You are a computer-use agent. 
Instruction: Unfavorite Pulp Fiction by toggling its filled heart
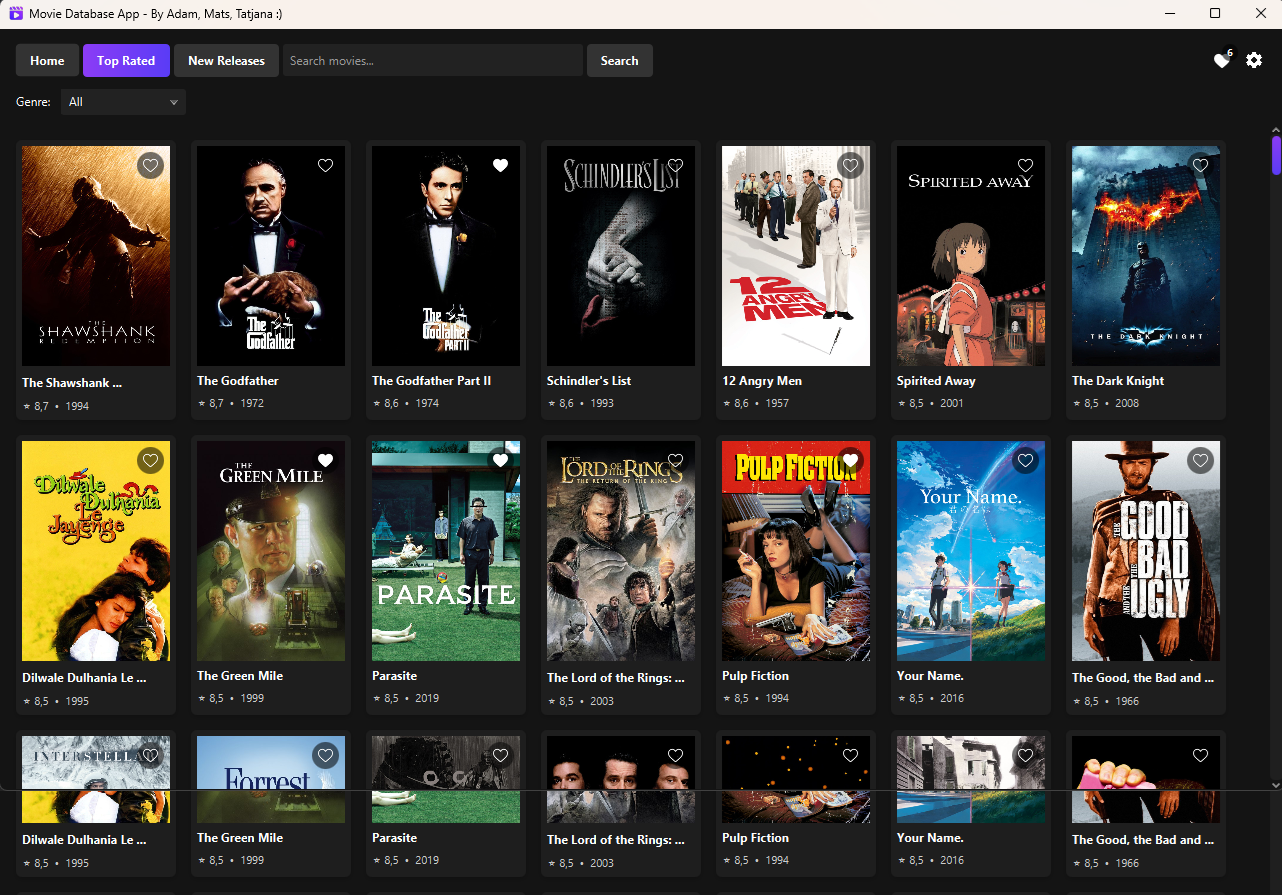tap(850, 460)
